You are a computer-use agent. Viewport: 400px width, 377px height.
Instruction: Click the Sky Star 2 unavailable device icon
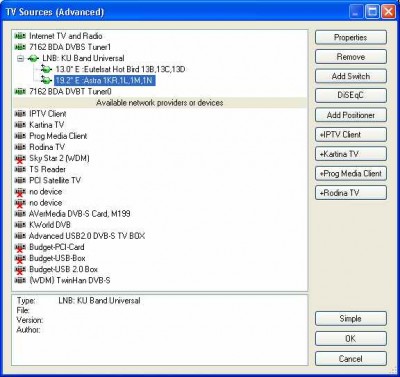pos(20,158)
